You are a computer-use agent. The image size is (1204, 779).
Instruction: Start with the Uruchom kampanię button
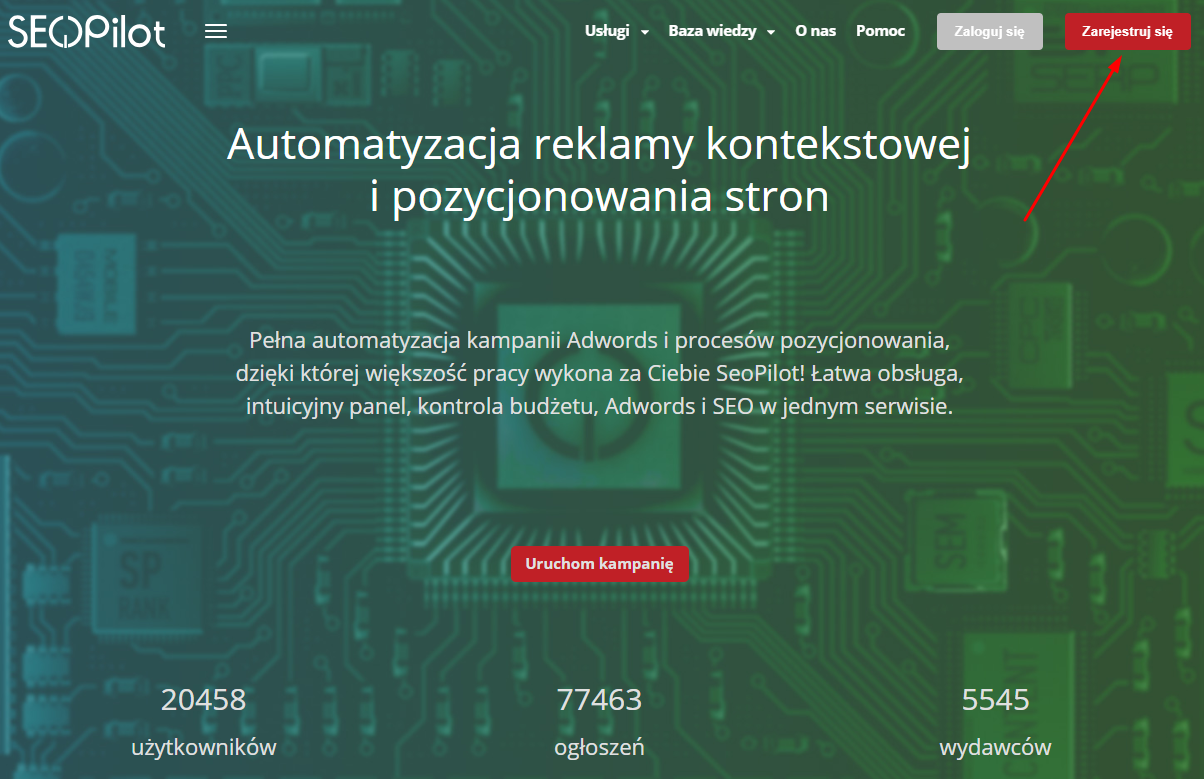(600, 563)
